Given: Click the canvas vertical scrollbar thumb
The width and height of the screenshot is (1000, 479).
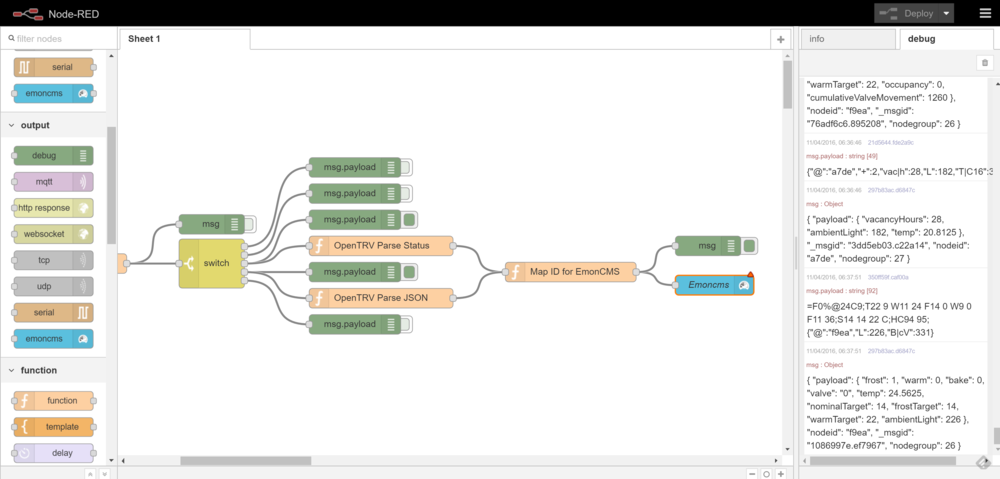Looking at the screenshot, I should [x=788, y=84].
